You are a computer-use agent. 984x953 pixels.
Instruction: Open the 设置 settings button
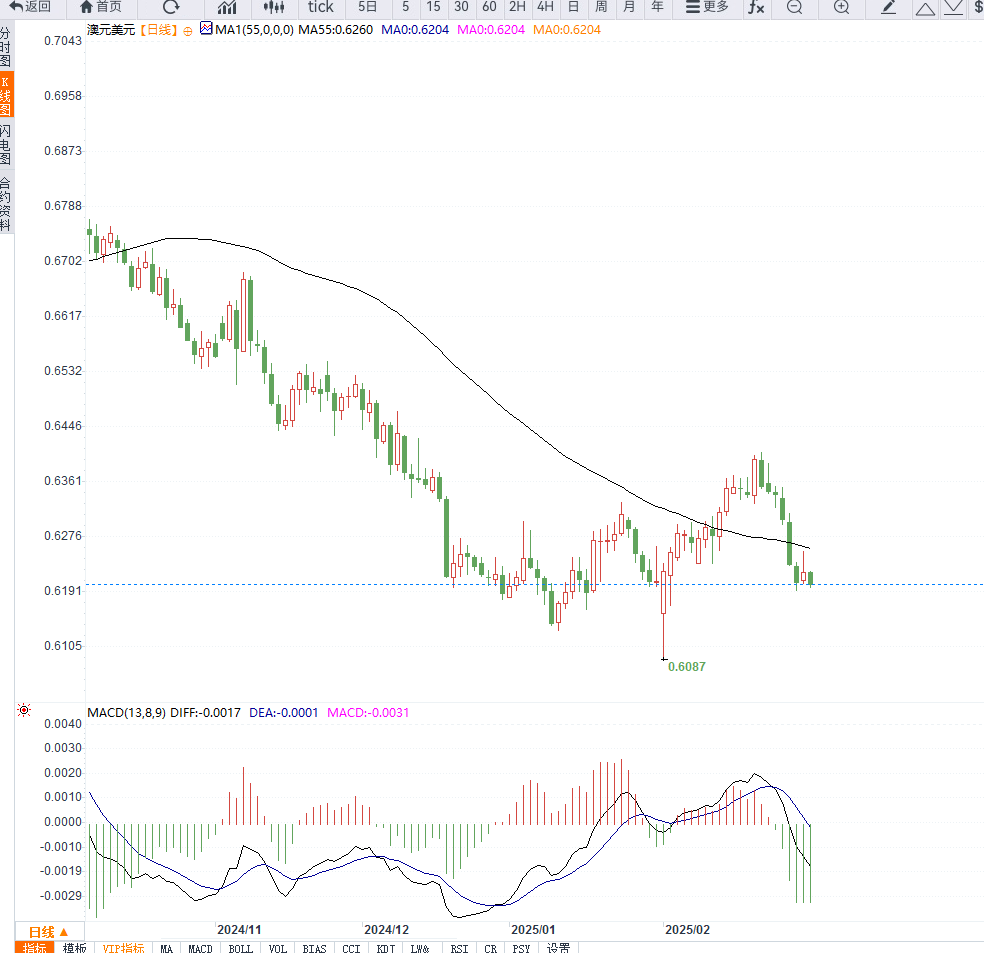click(x=558, y=948)
